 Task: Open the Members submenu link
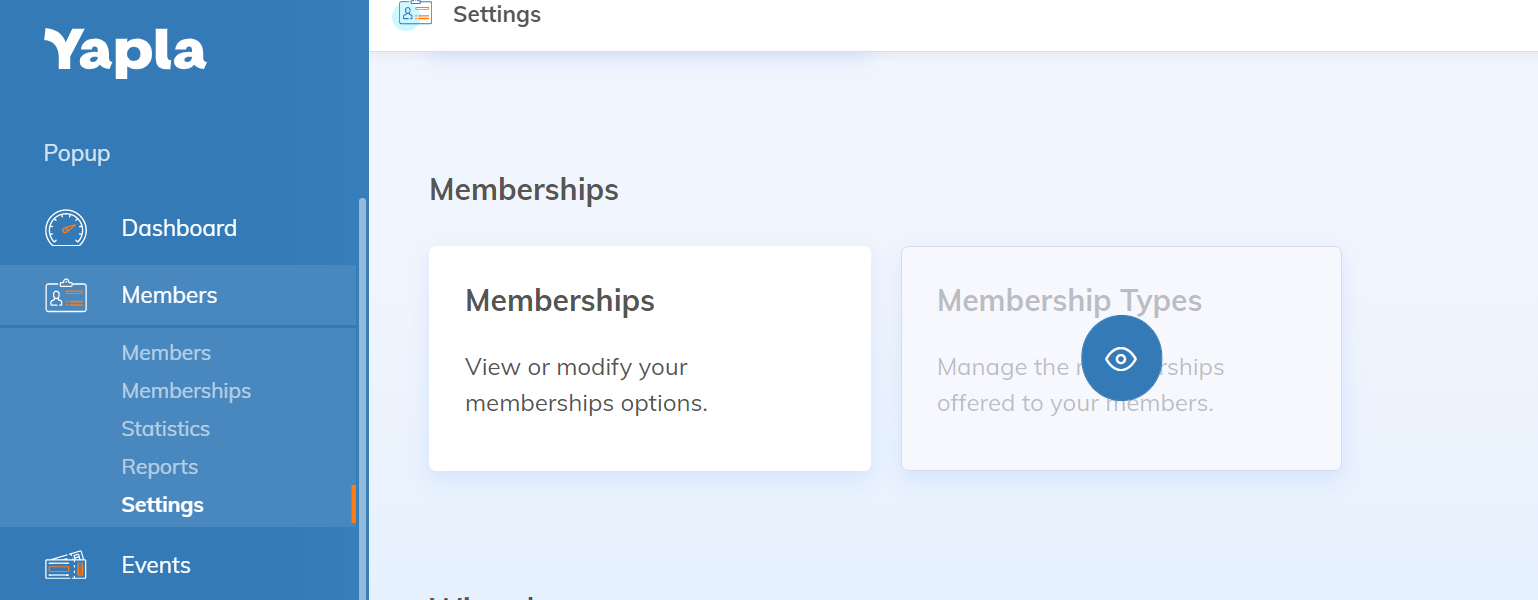point(166,353)
